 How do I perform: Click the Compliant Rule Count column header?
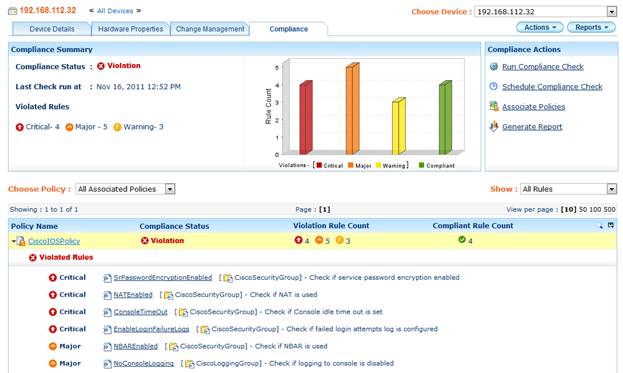[473, 226]
